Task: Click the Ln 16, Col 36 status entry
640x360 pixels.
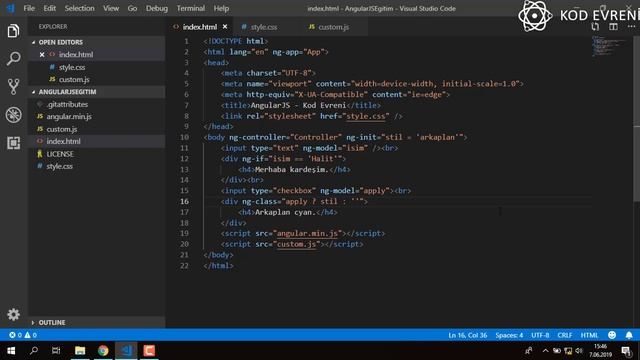Action: [x=467, y=335]
